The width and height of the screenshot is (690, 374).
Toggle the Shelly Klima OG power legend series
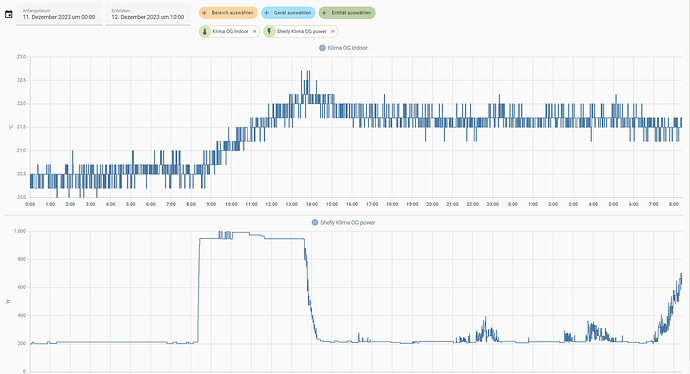coord(343,223)
